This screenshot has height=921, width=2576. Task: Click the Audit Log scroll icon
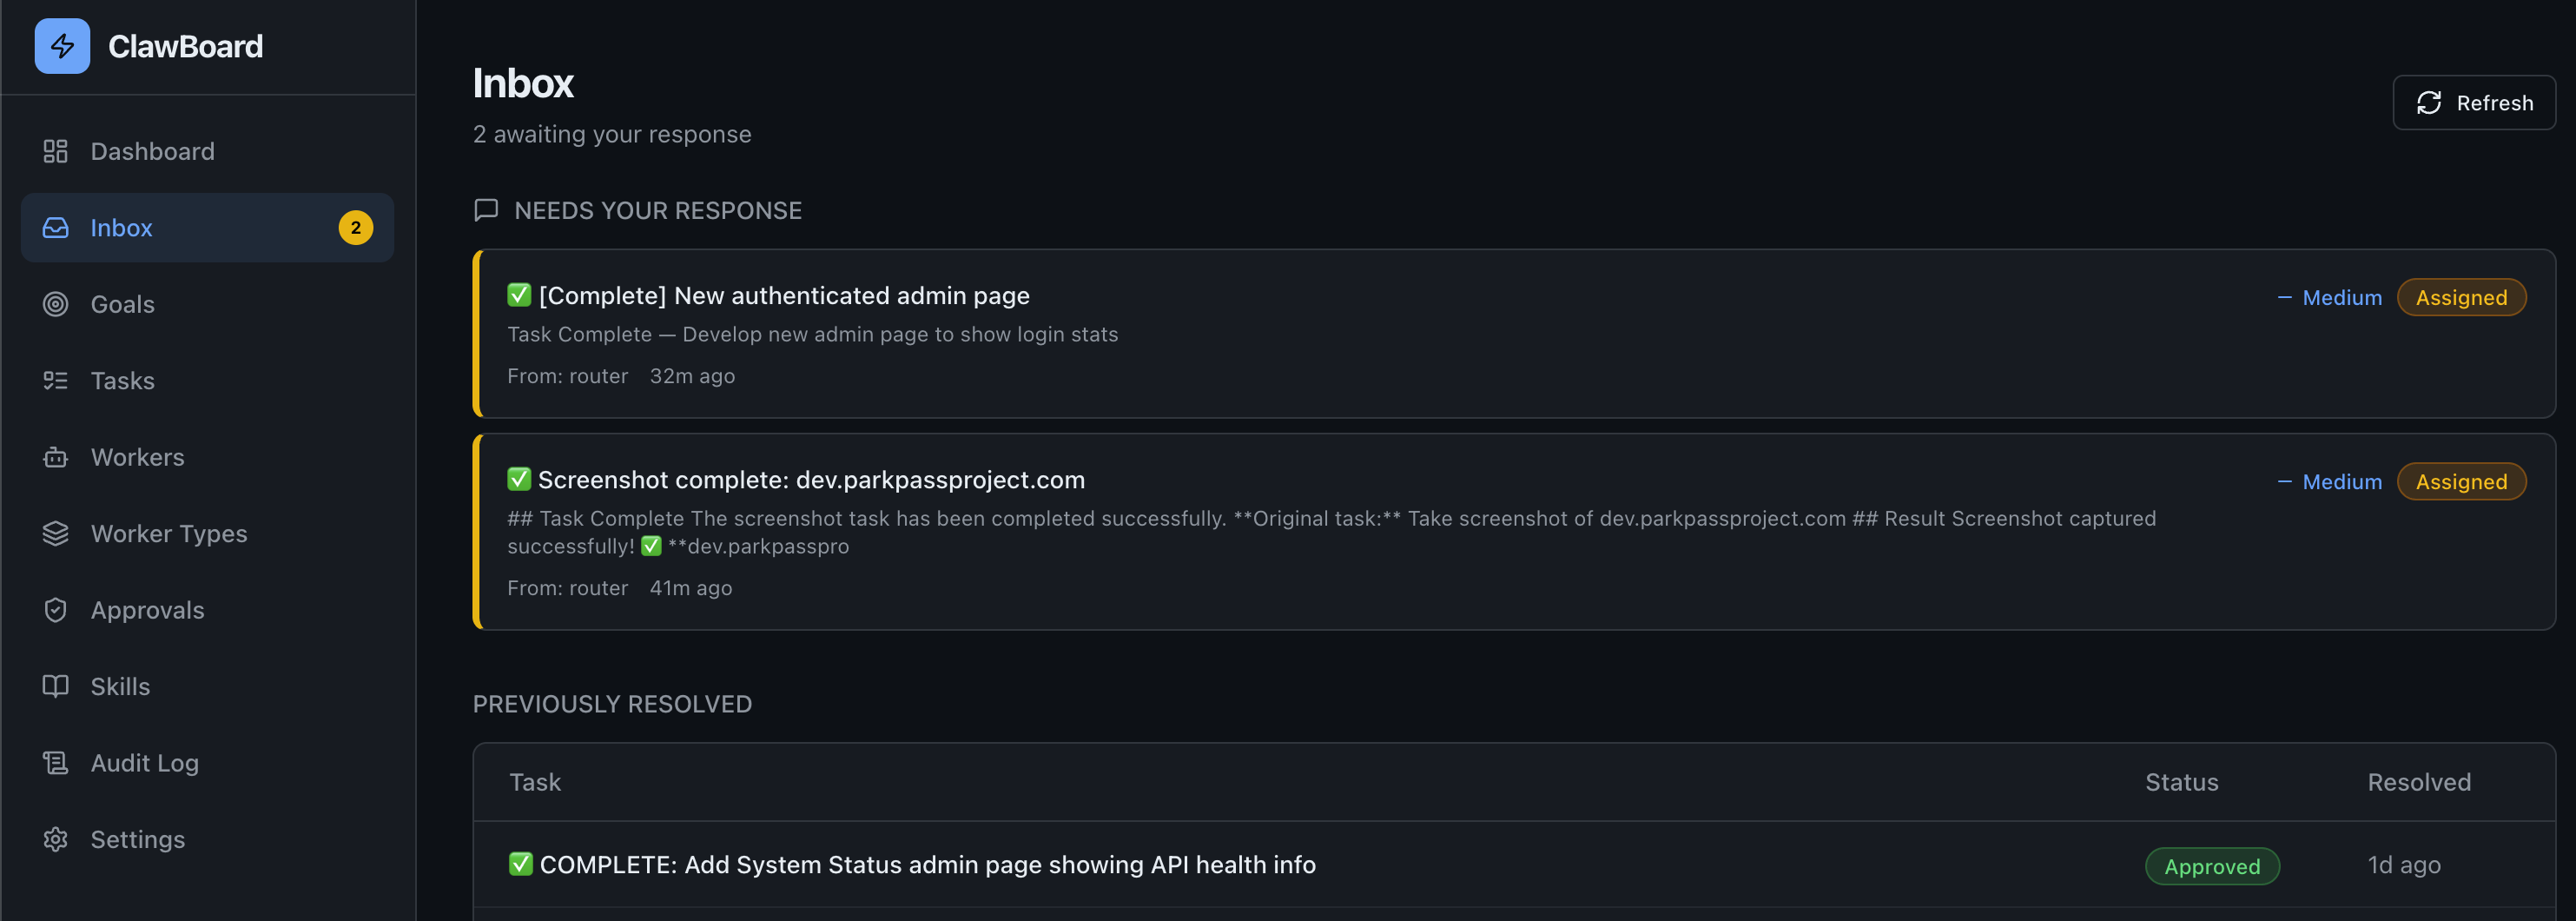point(55,763)
